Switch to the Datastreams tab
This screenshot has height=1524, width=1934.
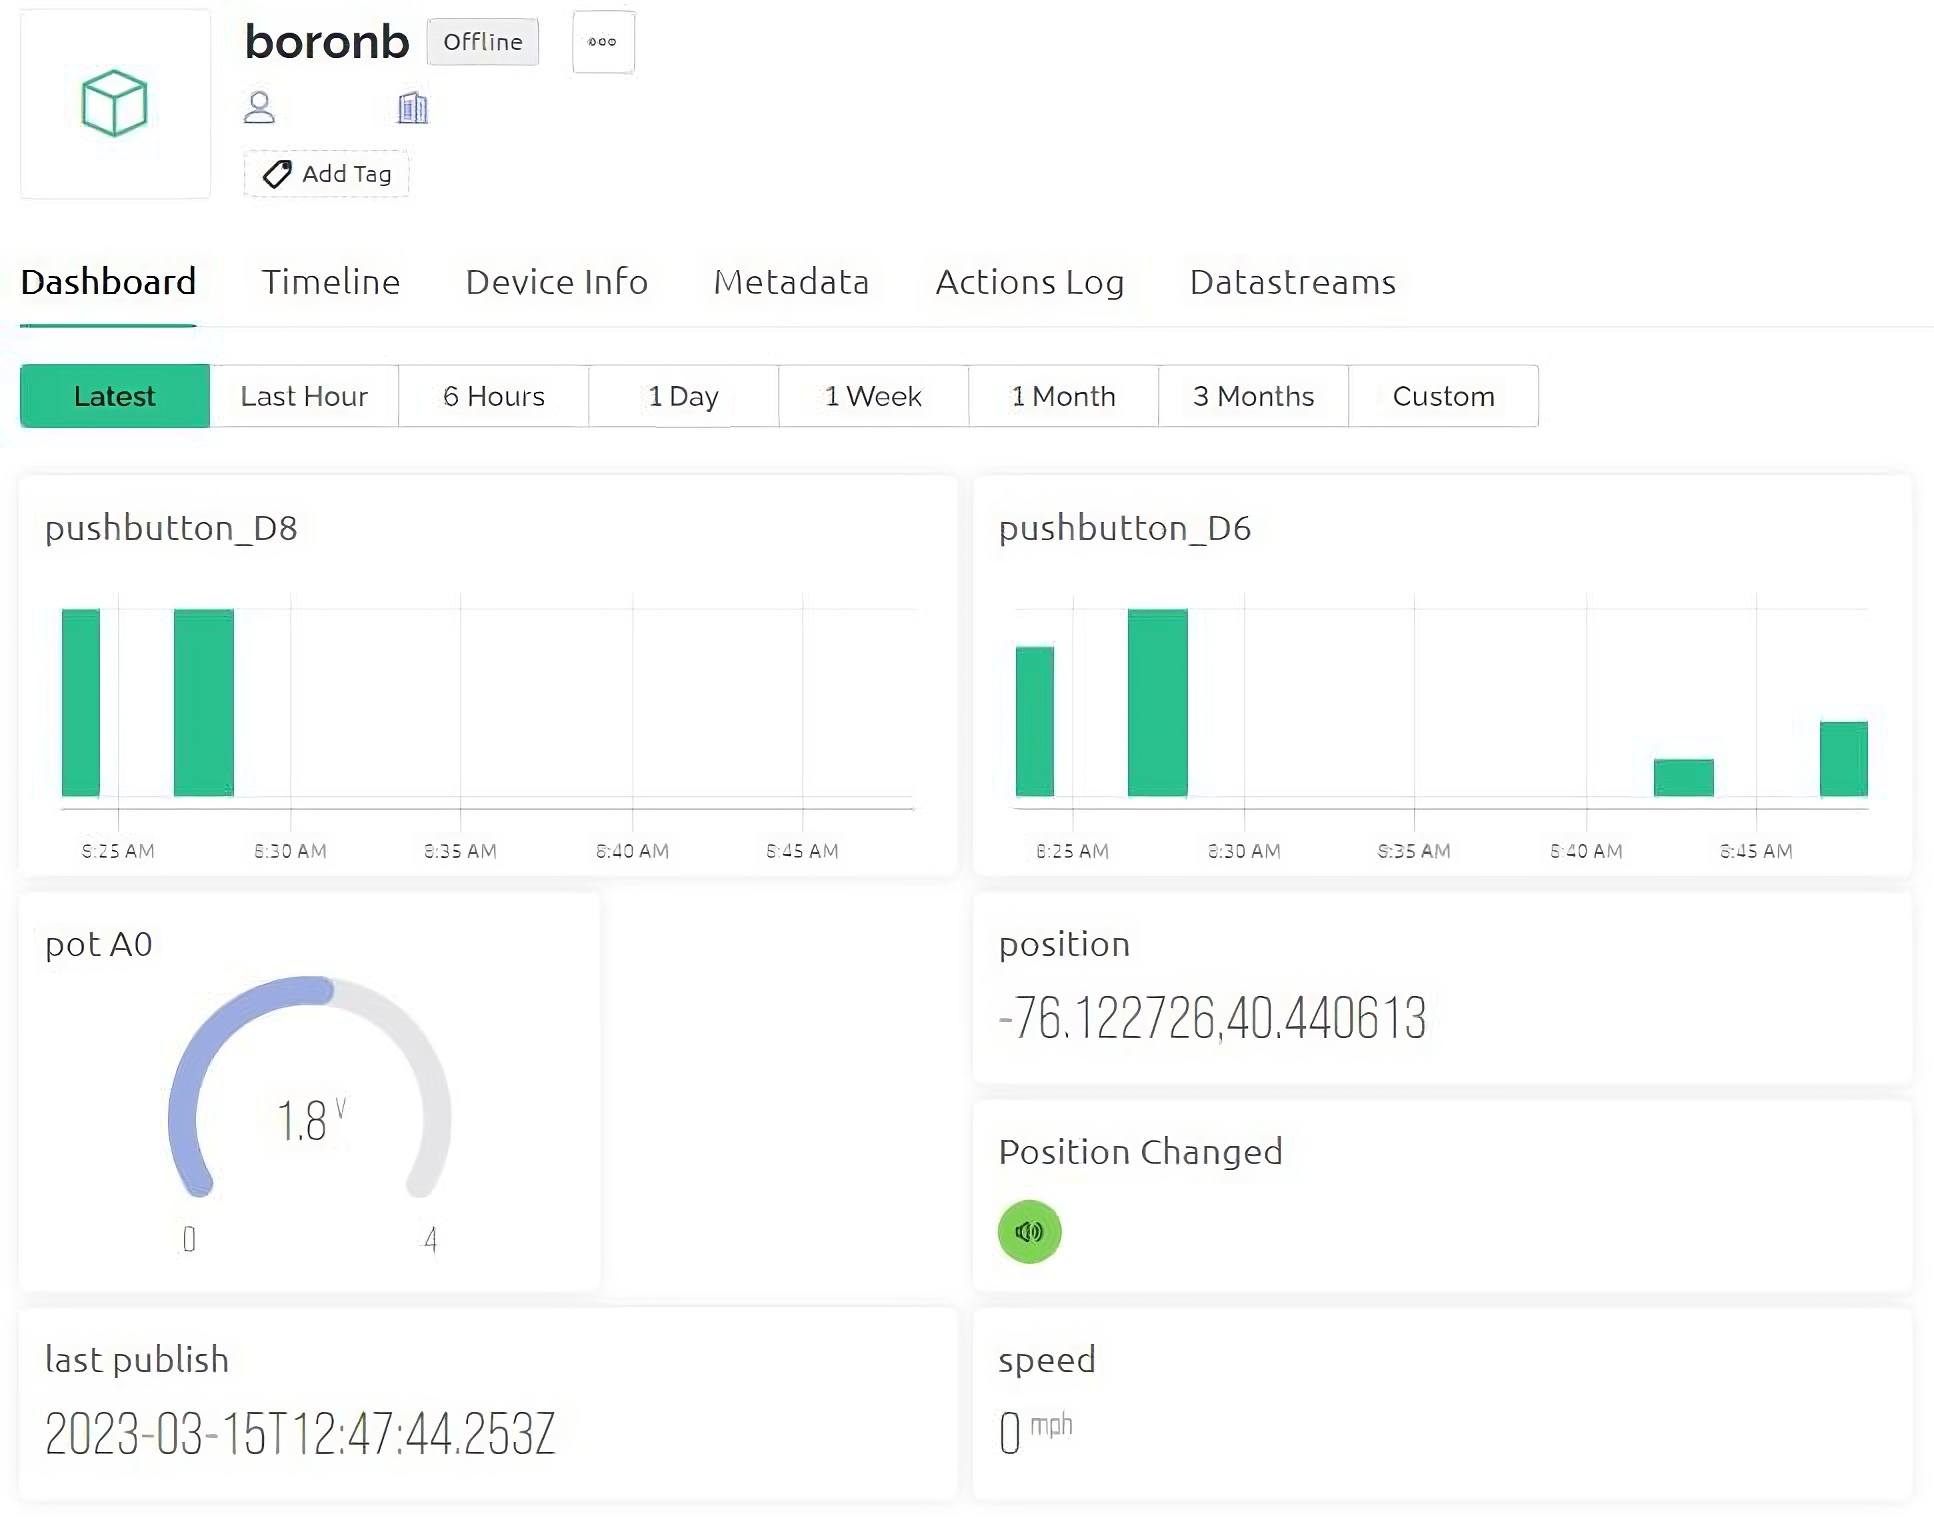point(1292,282)
